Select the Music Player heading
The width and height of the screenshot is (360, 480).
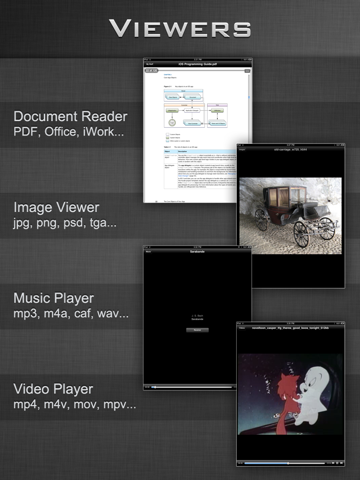54,298
